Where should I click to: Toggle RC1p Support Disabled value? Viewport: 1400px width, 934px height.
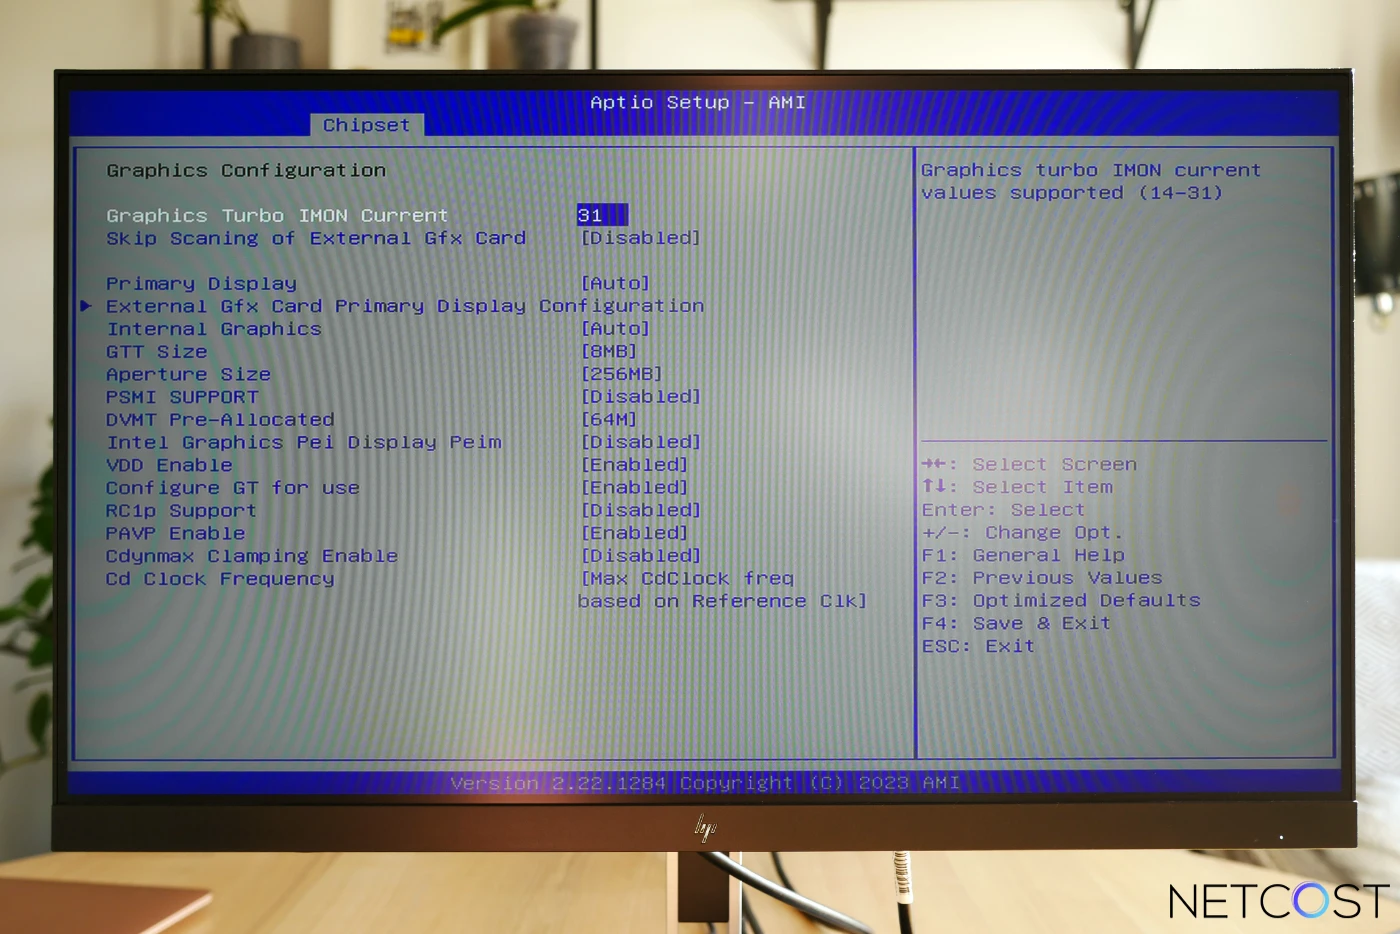tap(640, 510)
